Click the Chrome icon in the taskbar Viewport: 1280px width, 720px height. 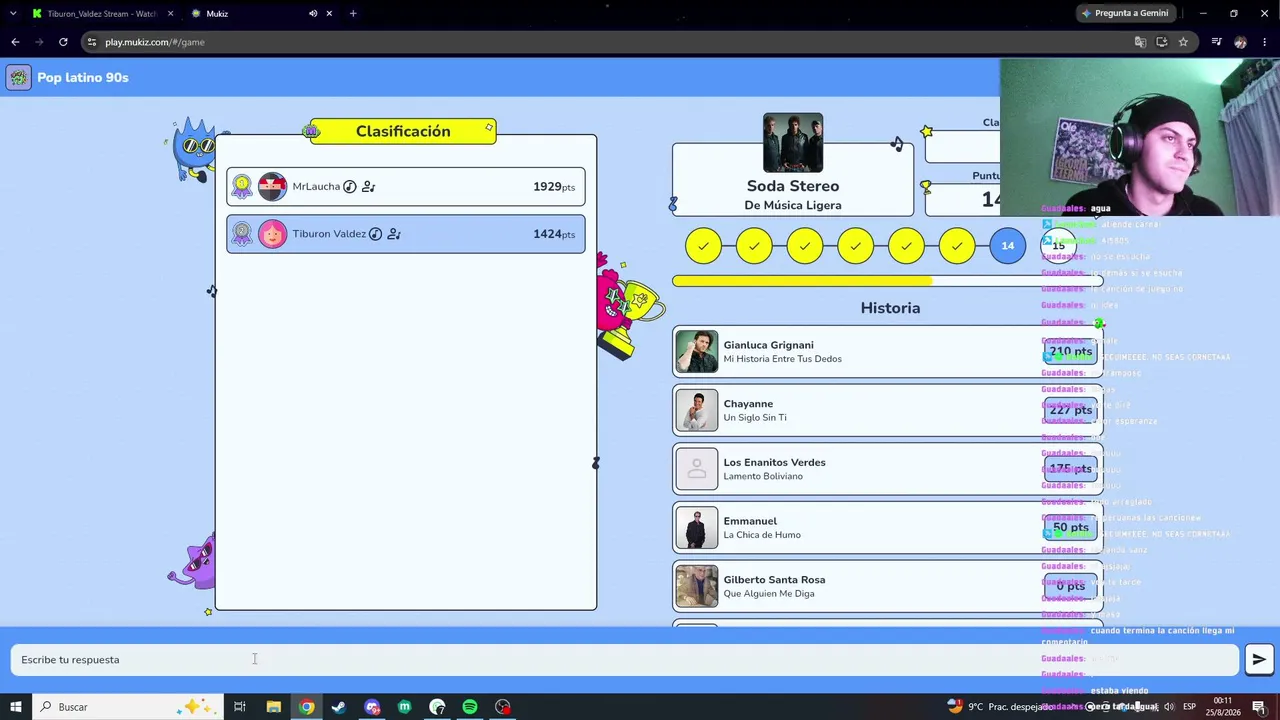tap(306, 707)
